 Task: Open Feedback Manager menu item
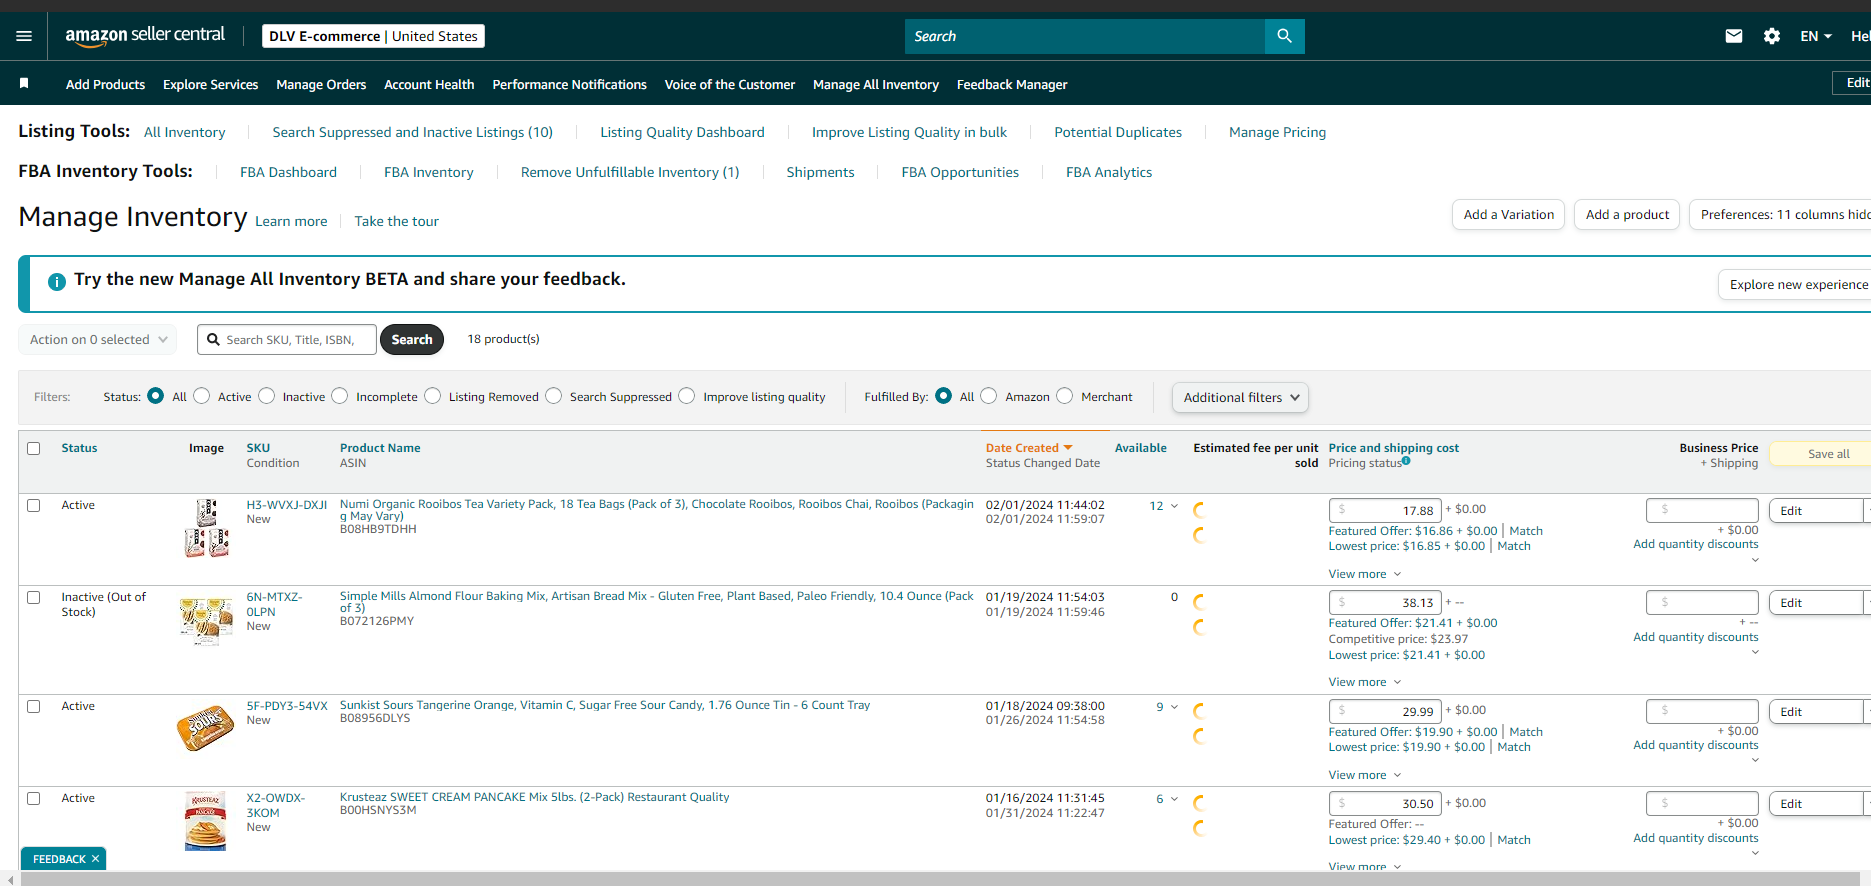pos(1012,85)
